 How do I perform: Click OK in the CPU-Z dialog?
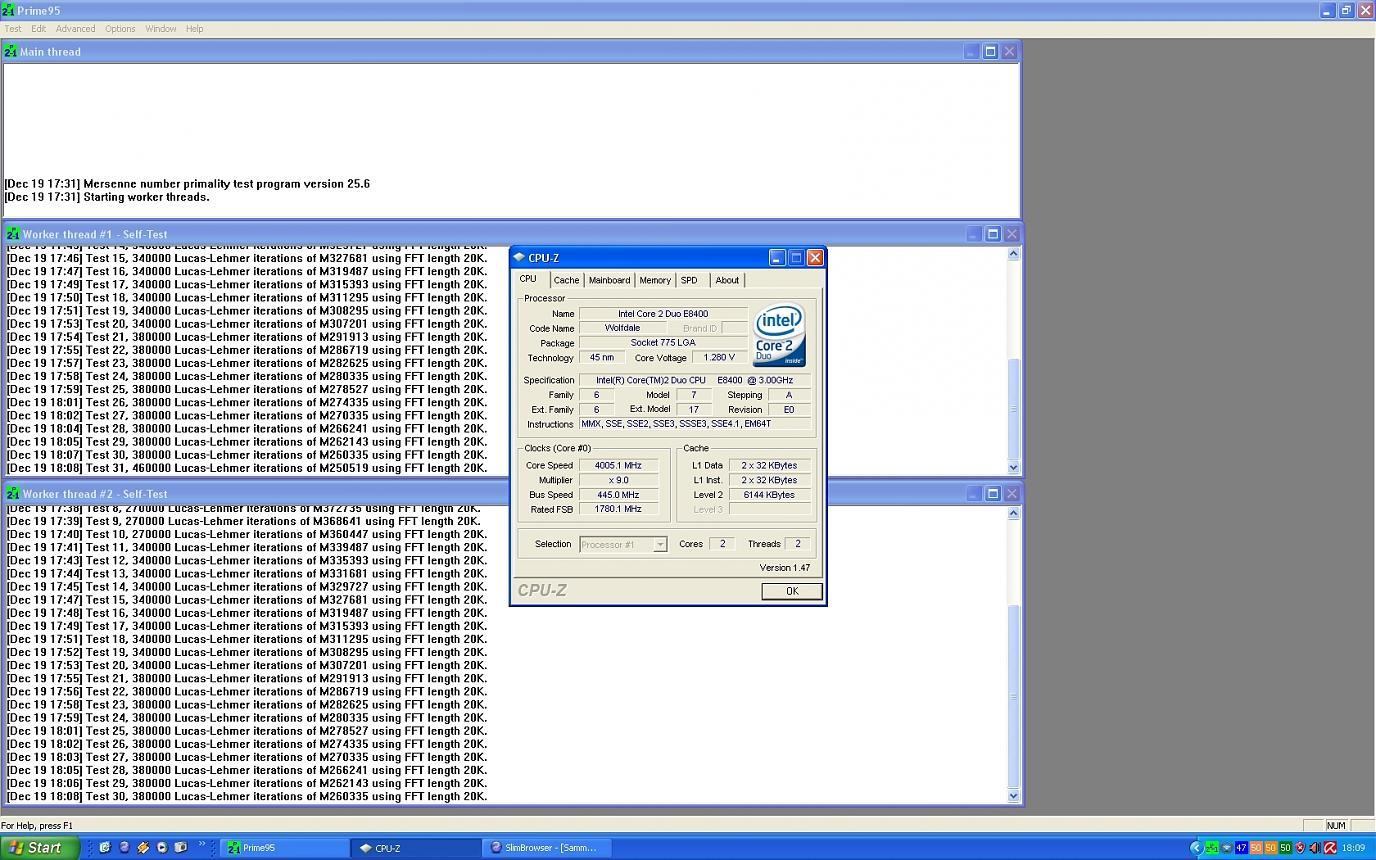[792, 591]
